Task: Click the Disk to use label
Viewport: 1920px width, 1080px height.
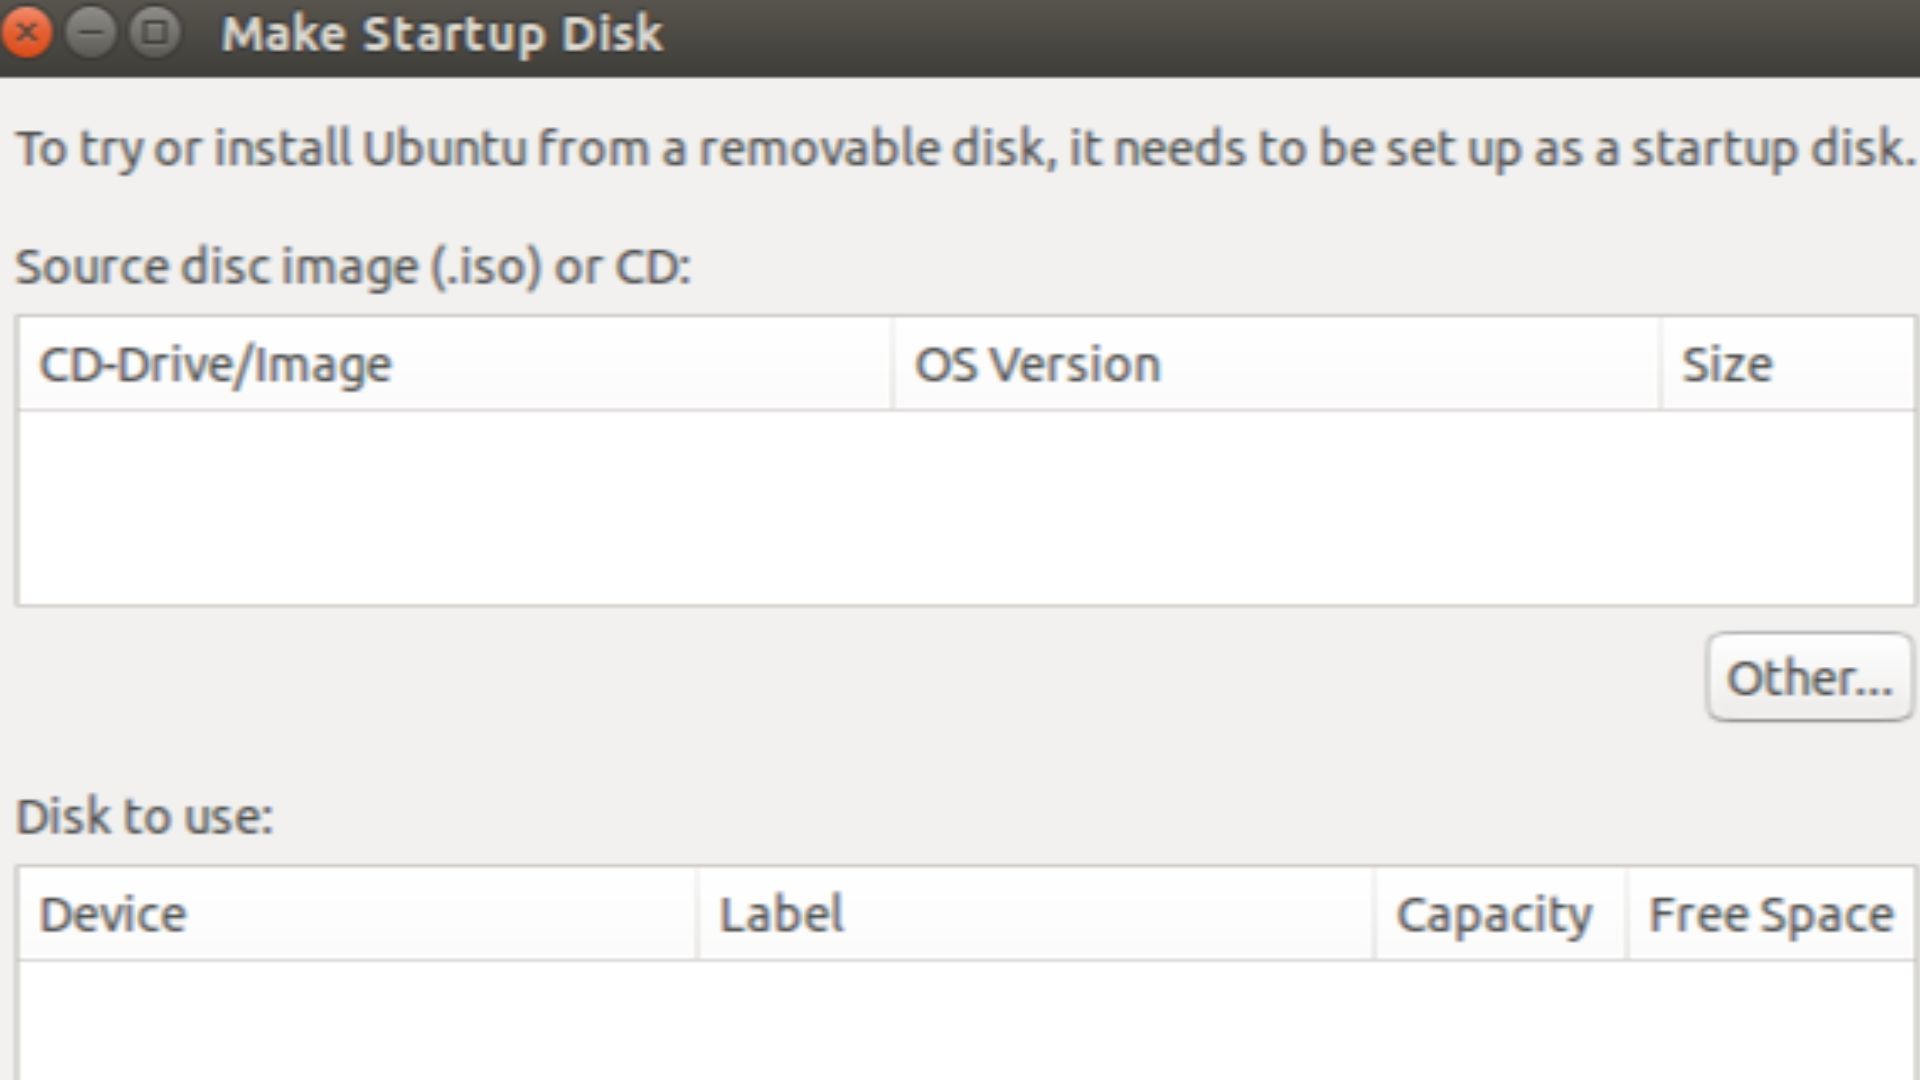Action: click(x=145, y=815)
